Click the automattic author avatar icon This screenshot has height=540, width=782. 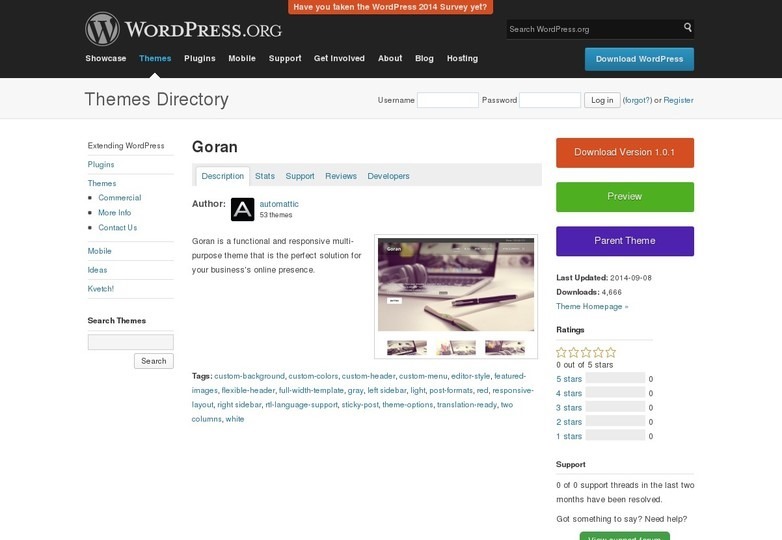coord(242,209)
